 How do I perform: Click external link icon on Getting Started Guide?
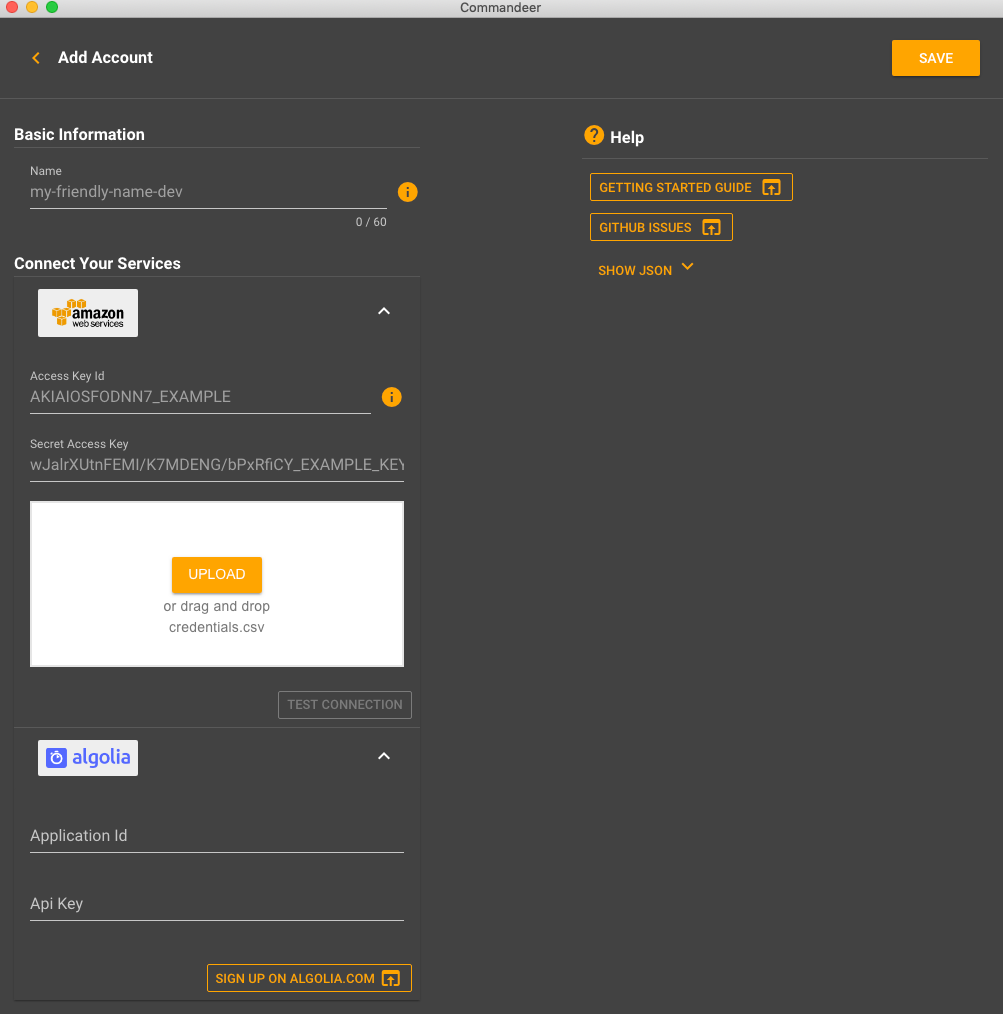tap(771, 188)
